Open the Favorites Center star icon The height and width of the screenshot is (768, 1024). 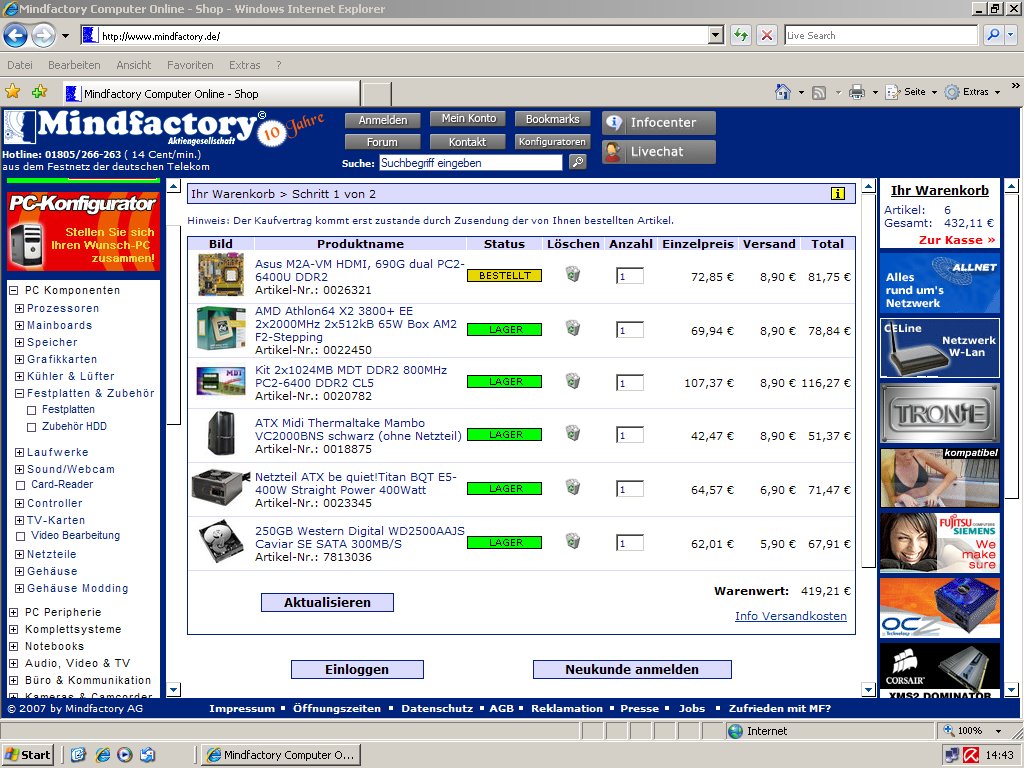[x=12, y=92]
